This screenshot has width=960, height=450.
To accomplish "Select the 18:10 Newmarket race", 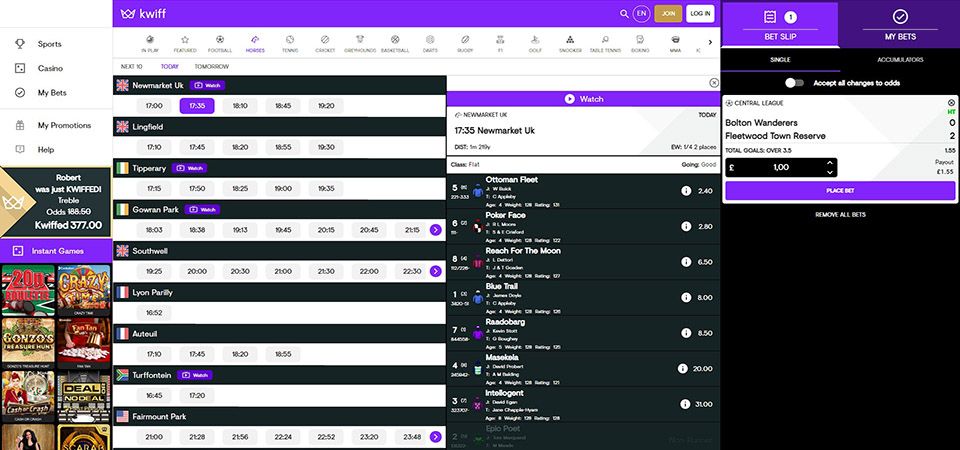I will 240,106.
